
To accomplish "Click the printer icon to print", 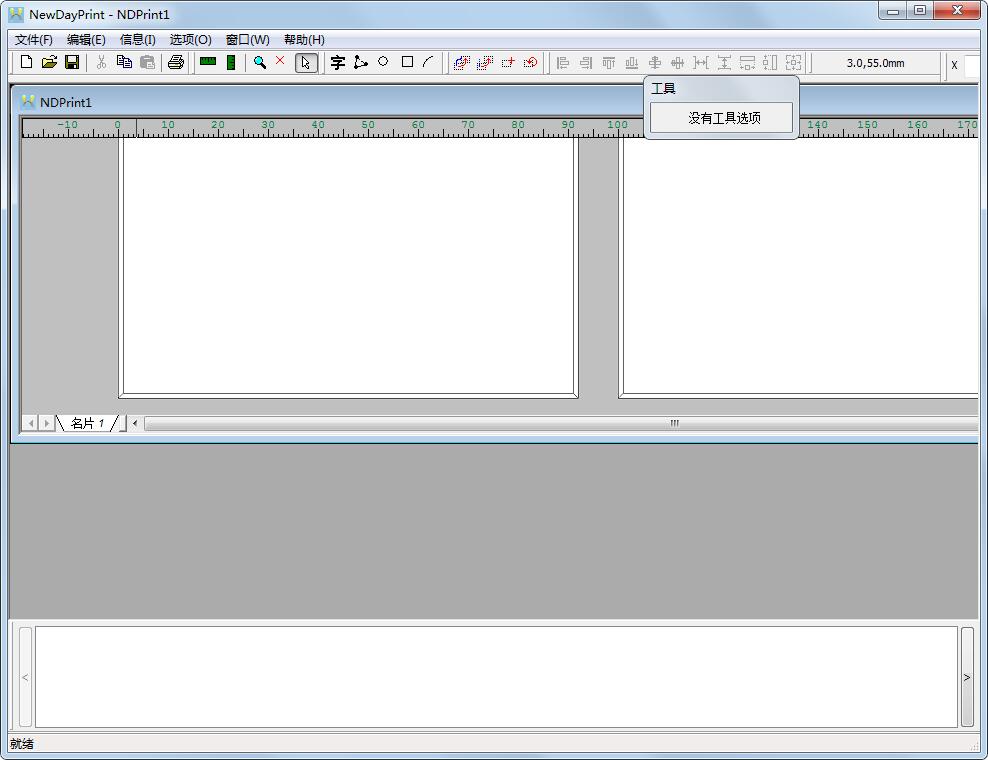I will tap(176, 62).
